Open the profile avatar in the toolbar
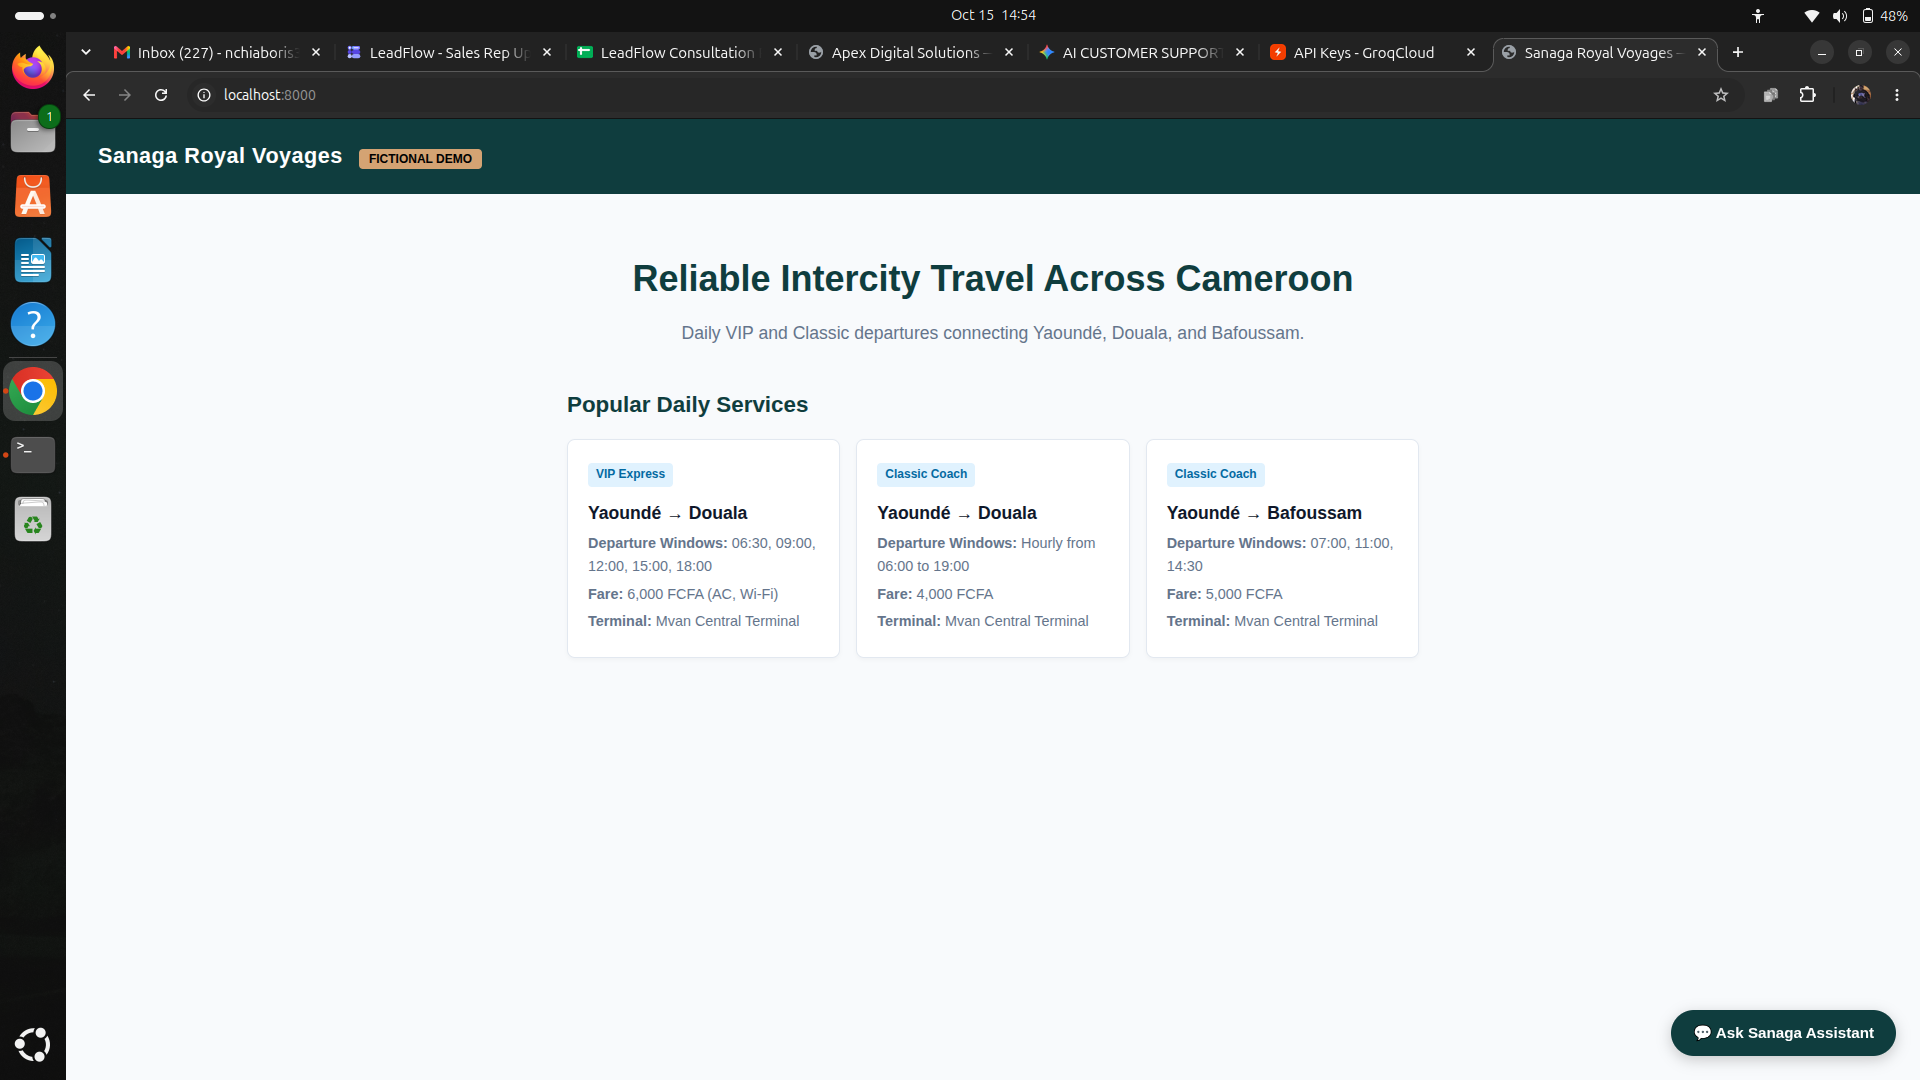 (x=1860, y=95)
